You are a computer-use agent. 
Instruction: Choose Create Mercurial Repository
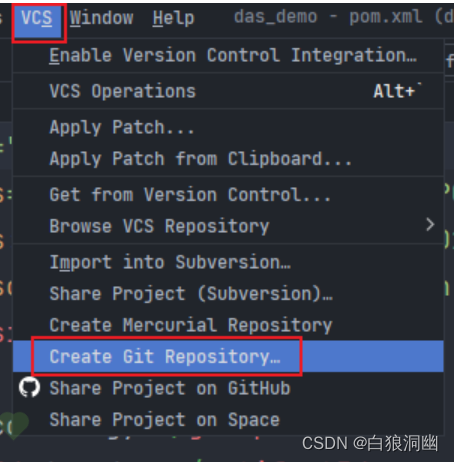click(x=228, y=325)
